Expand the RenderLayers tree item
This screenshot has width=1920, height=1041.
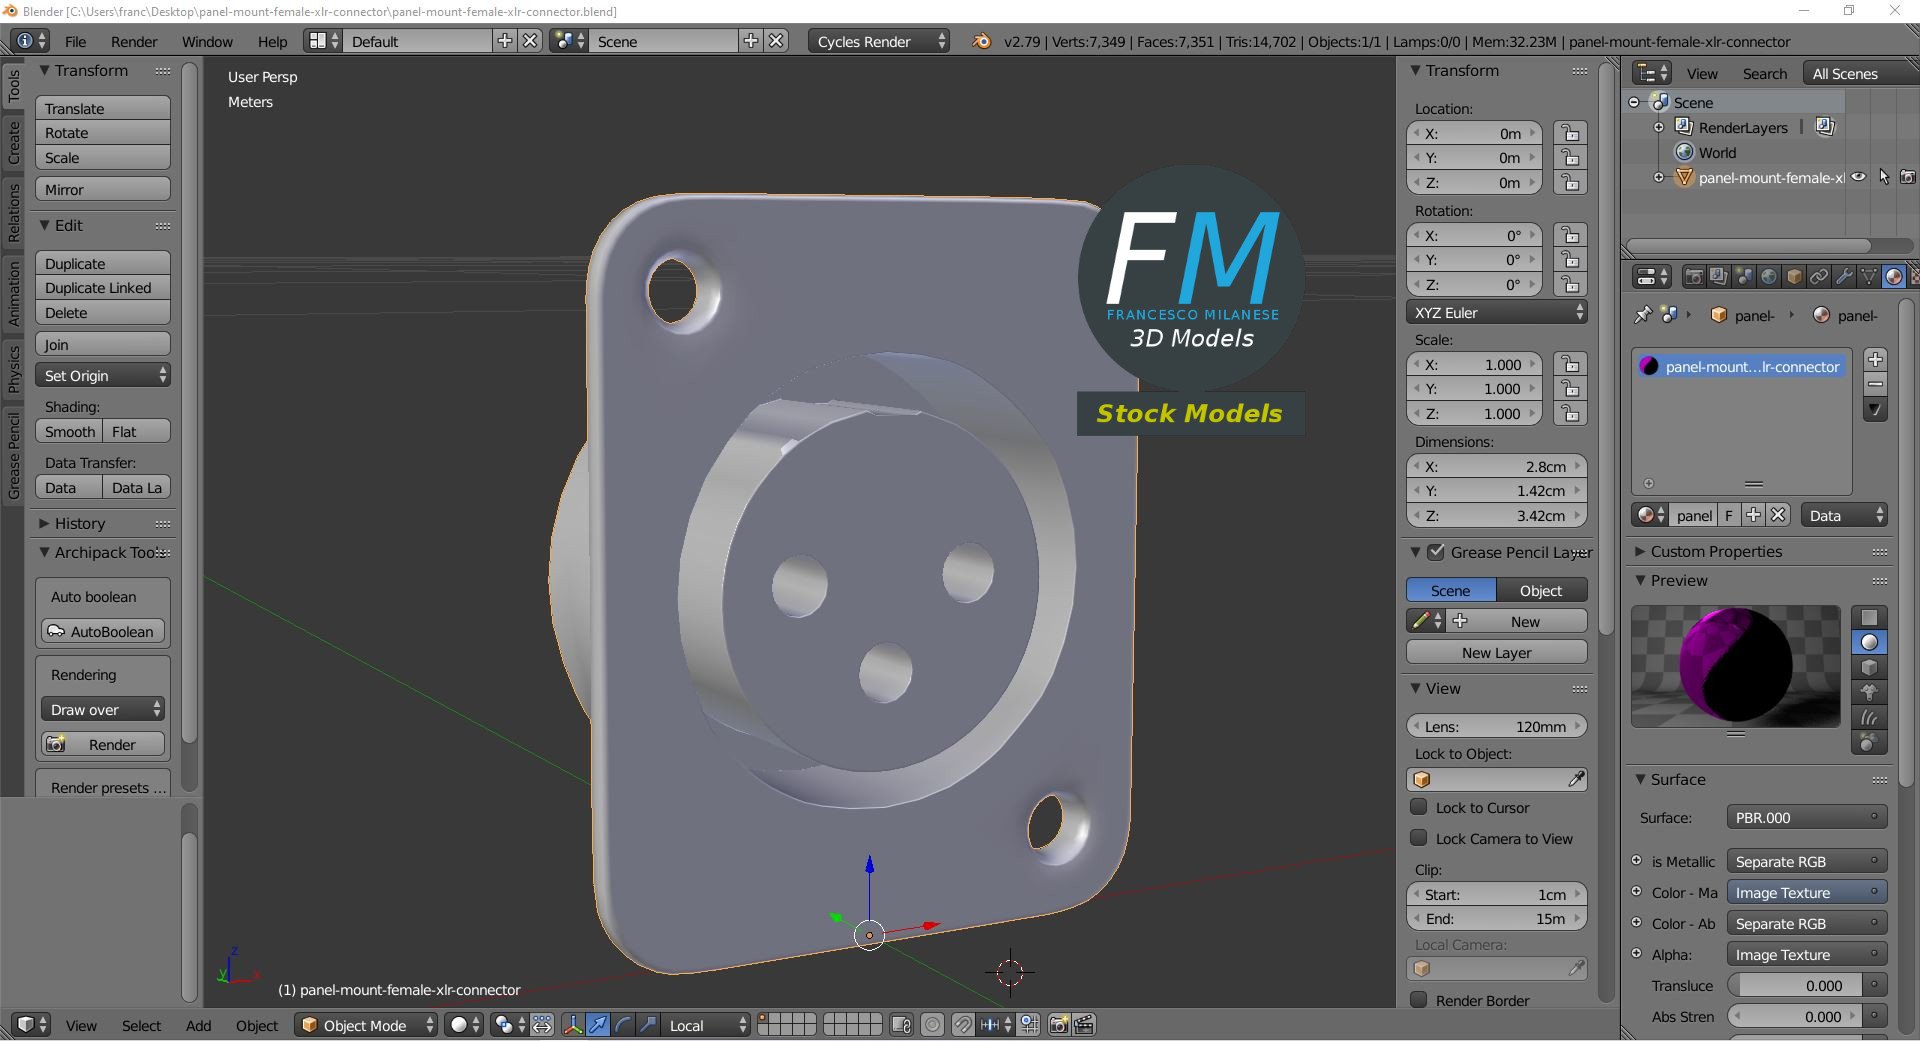[x=1659, y=127]
